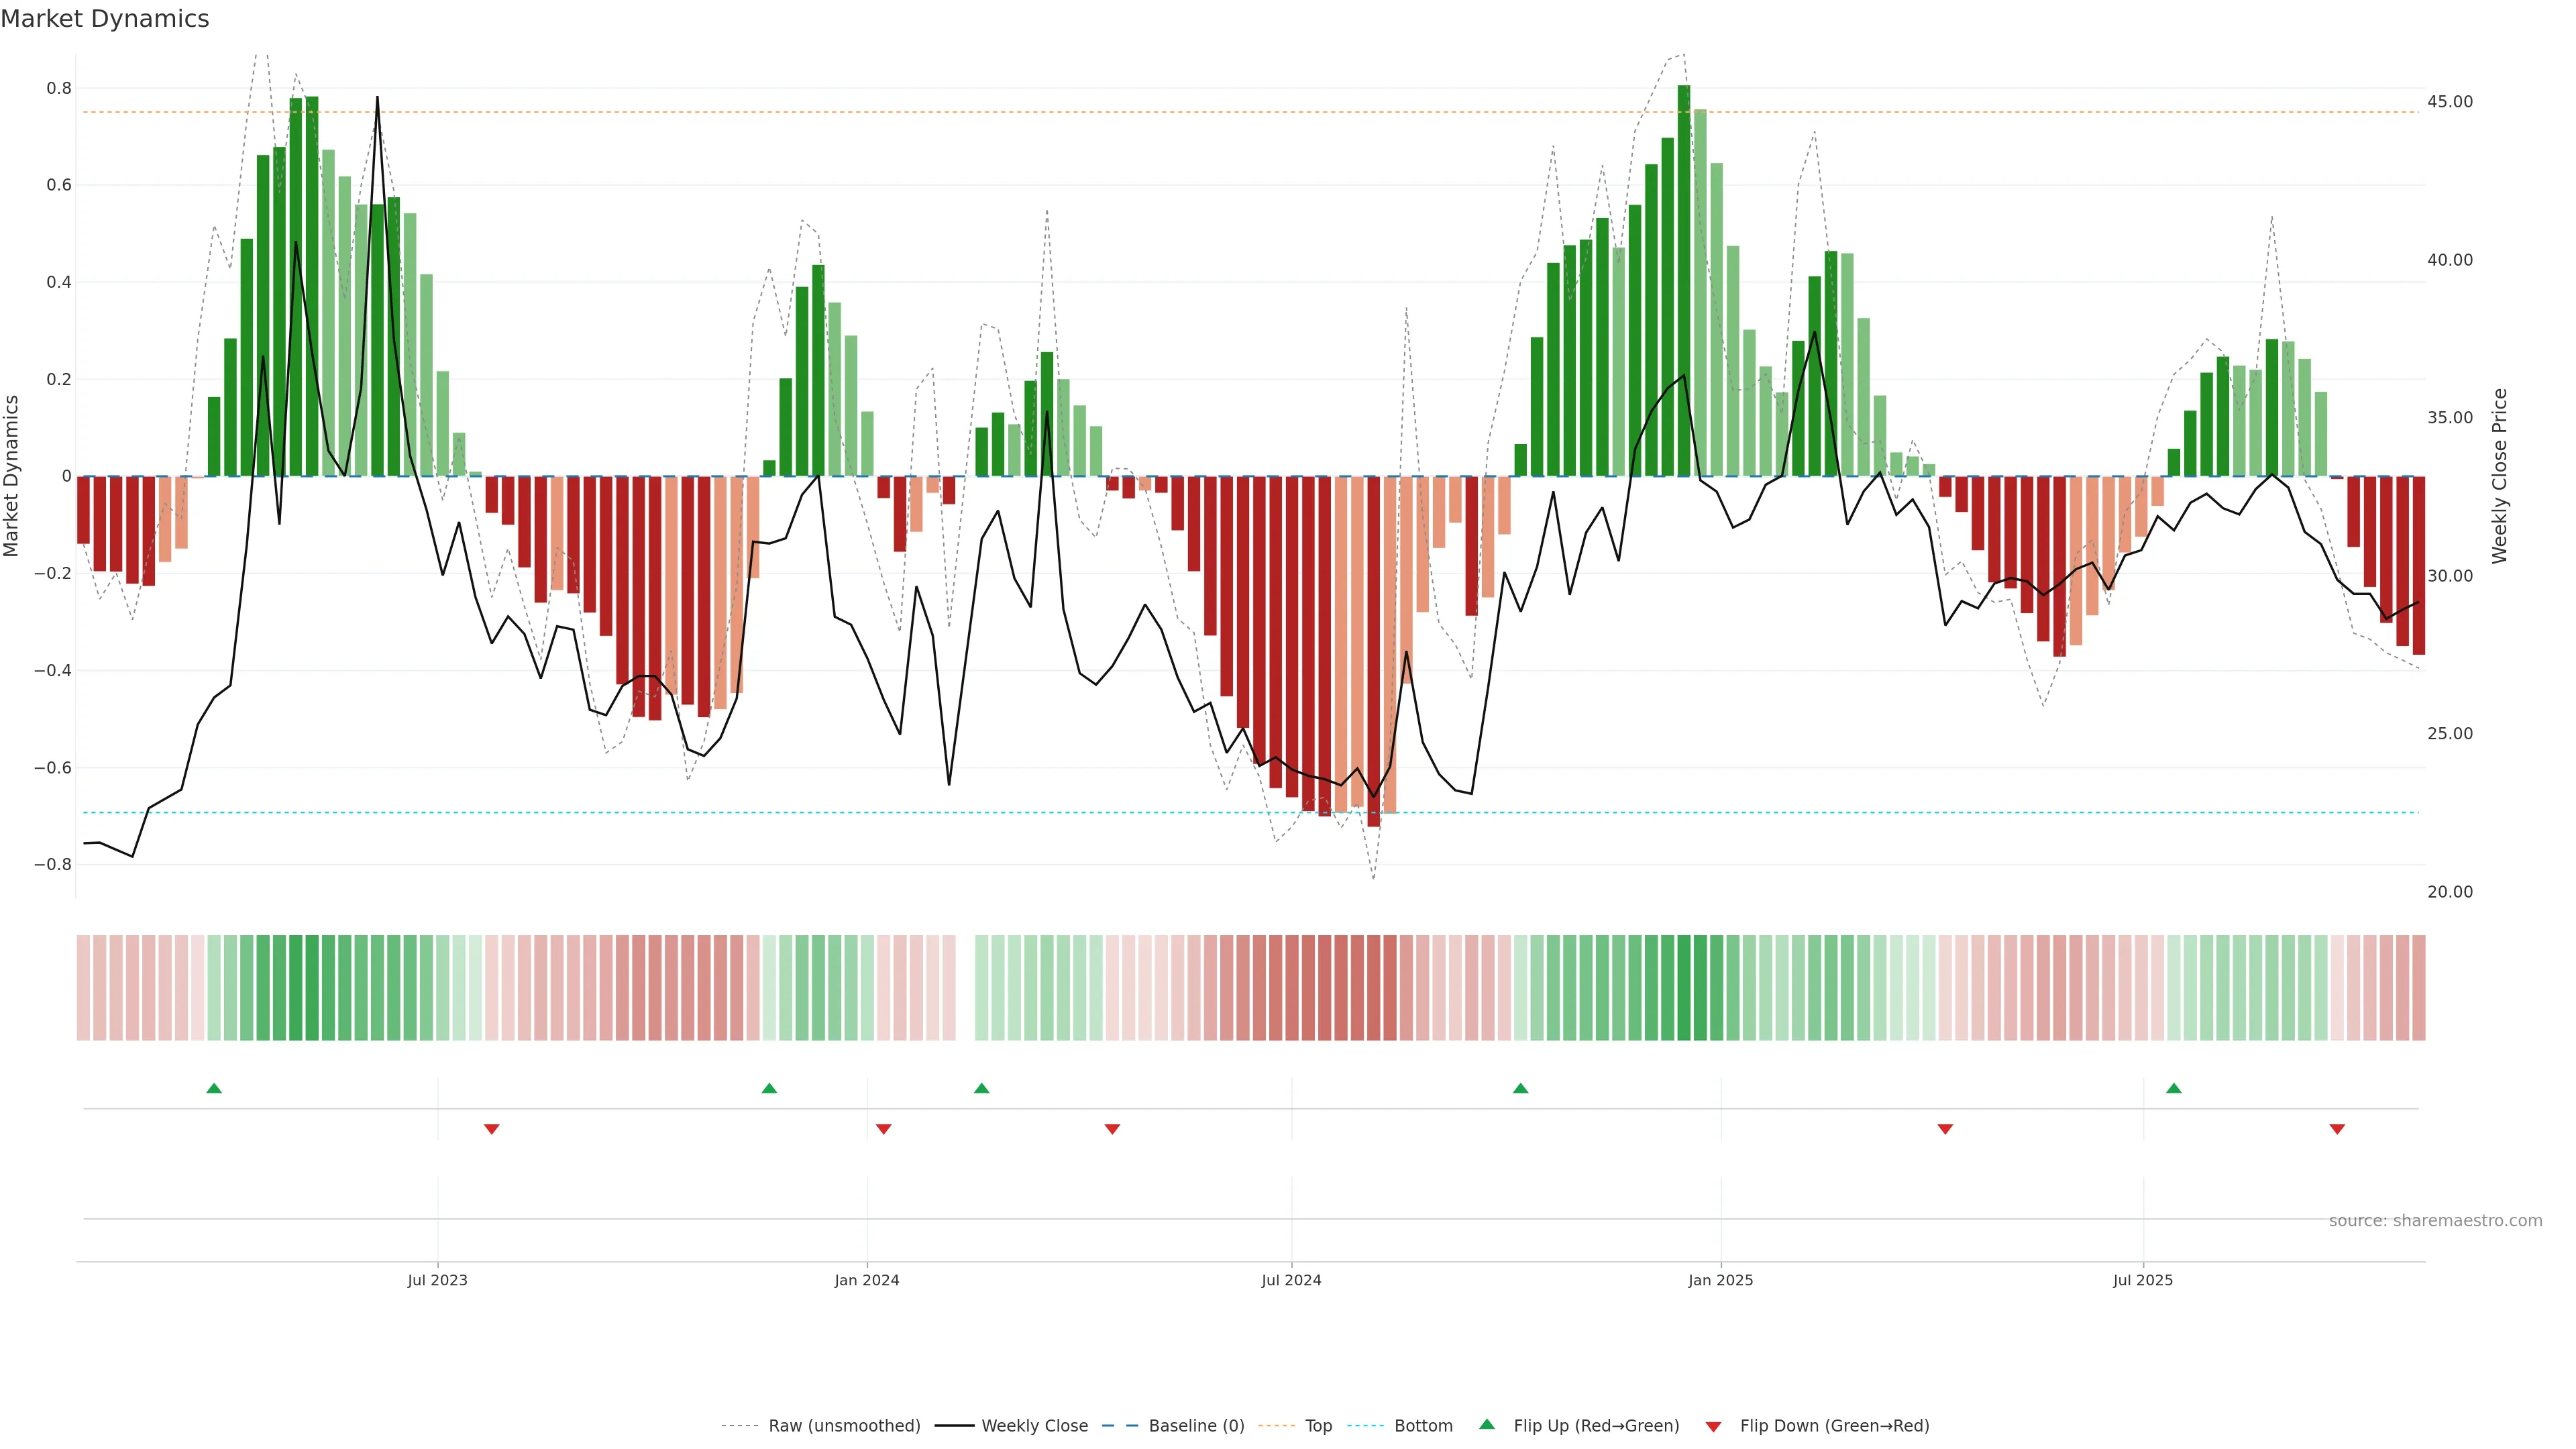Viewport: 2576px width, 1449px height.
Task: Click Flip Up triangle between Jul 2024 and Jan 2025
Action: tap(1520, 1088)
